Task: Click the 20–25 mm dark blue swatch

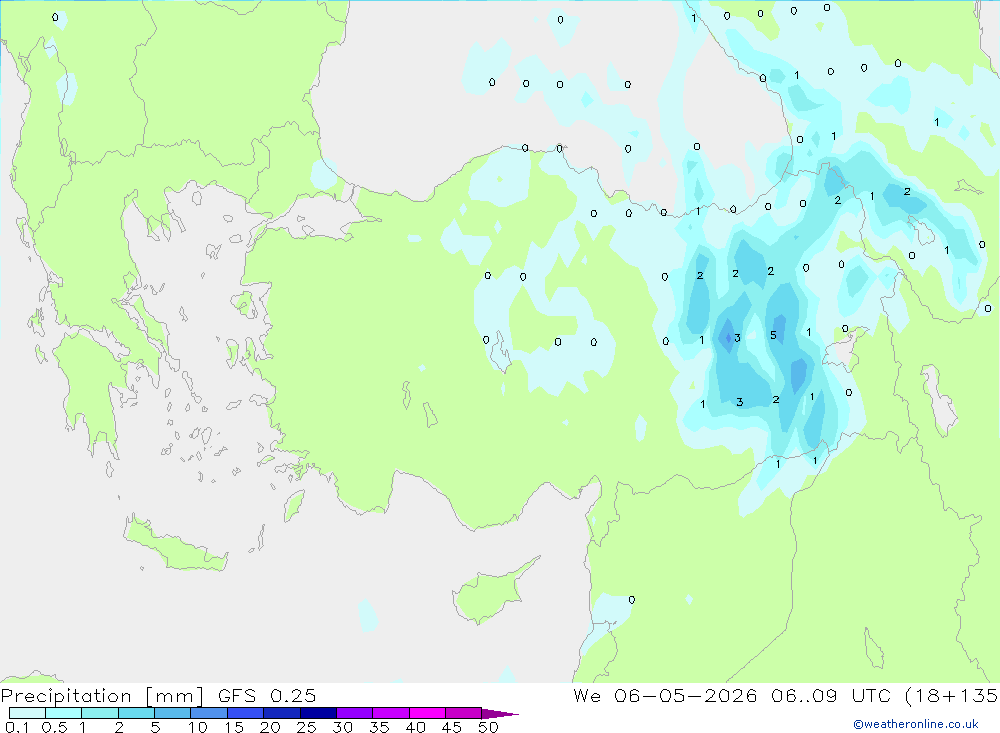Action: coord(282,713)
